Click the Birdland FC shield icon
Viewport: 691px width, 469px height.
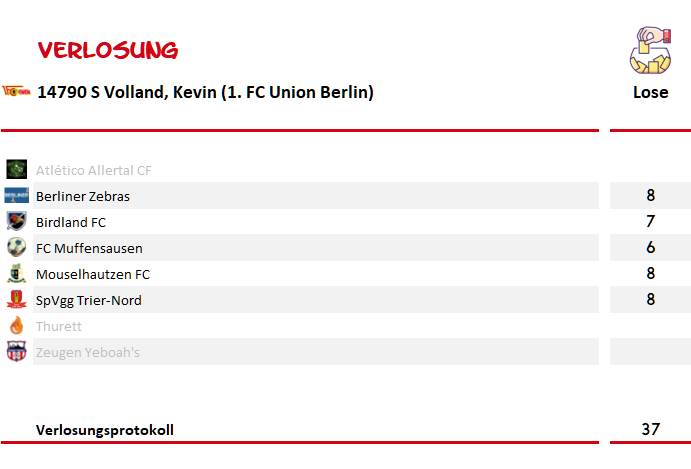coord(16,221)
